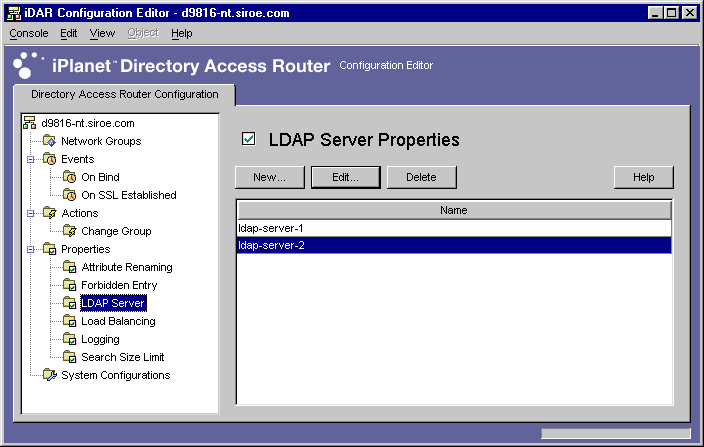Select the d9816-nt.siroe.com tree root label
Image resolution: width=704 pixels, height=447 pixels.
click(x=88, y=123)
